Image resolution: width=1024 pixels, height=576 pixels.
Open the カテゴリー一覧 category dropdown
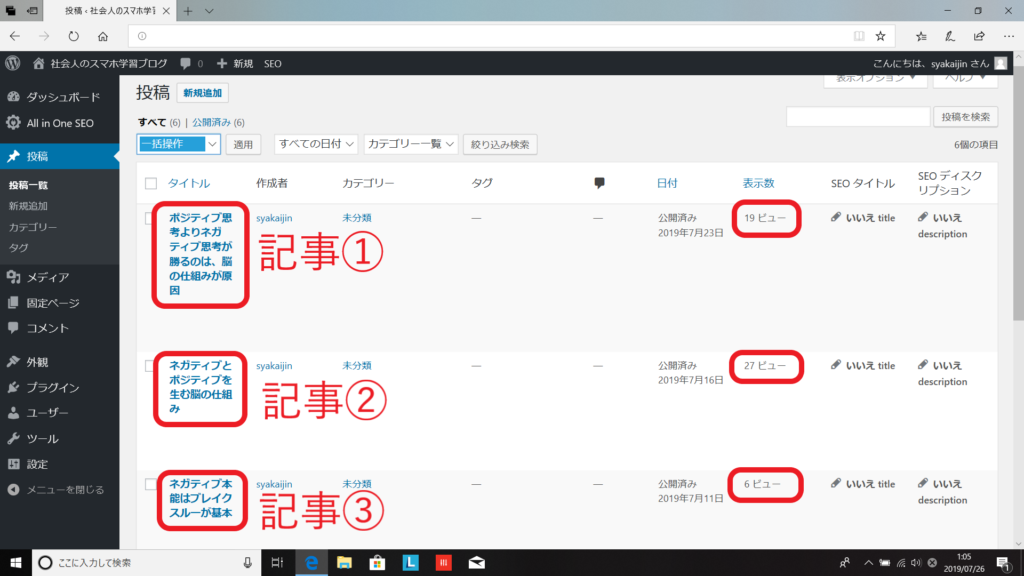(x=410, y=144)
